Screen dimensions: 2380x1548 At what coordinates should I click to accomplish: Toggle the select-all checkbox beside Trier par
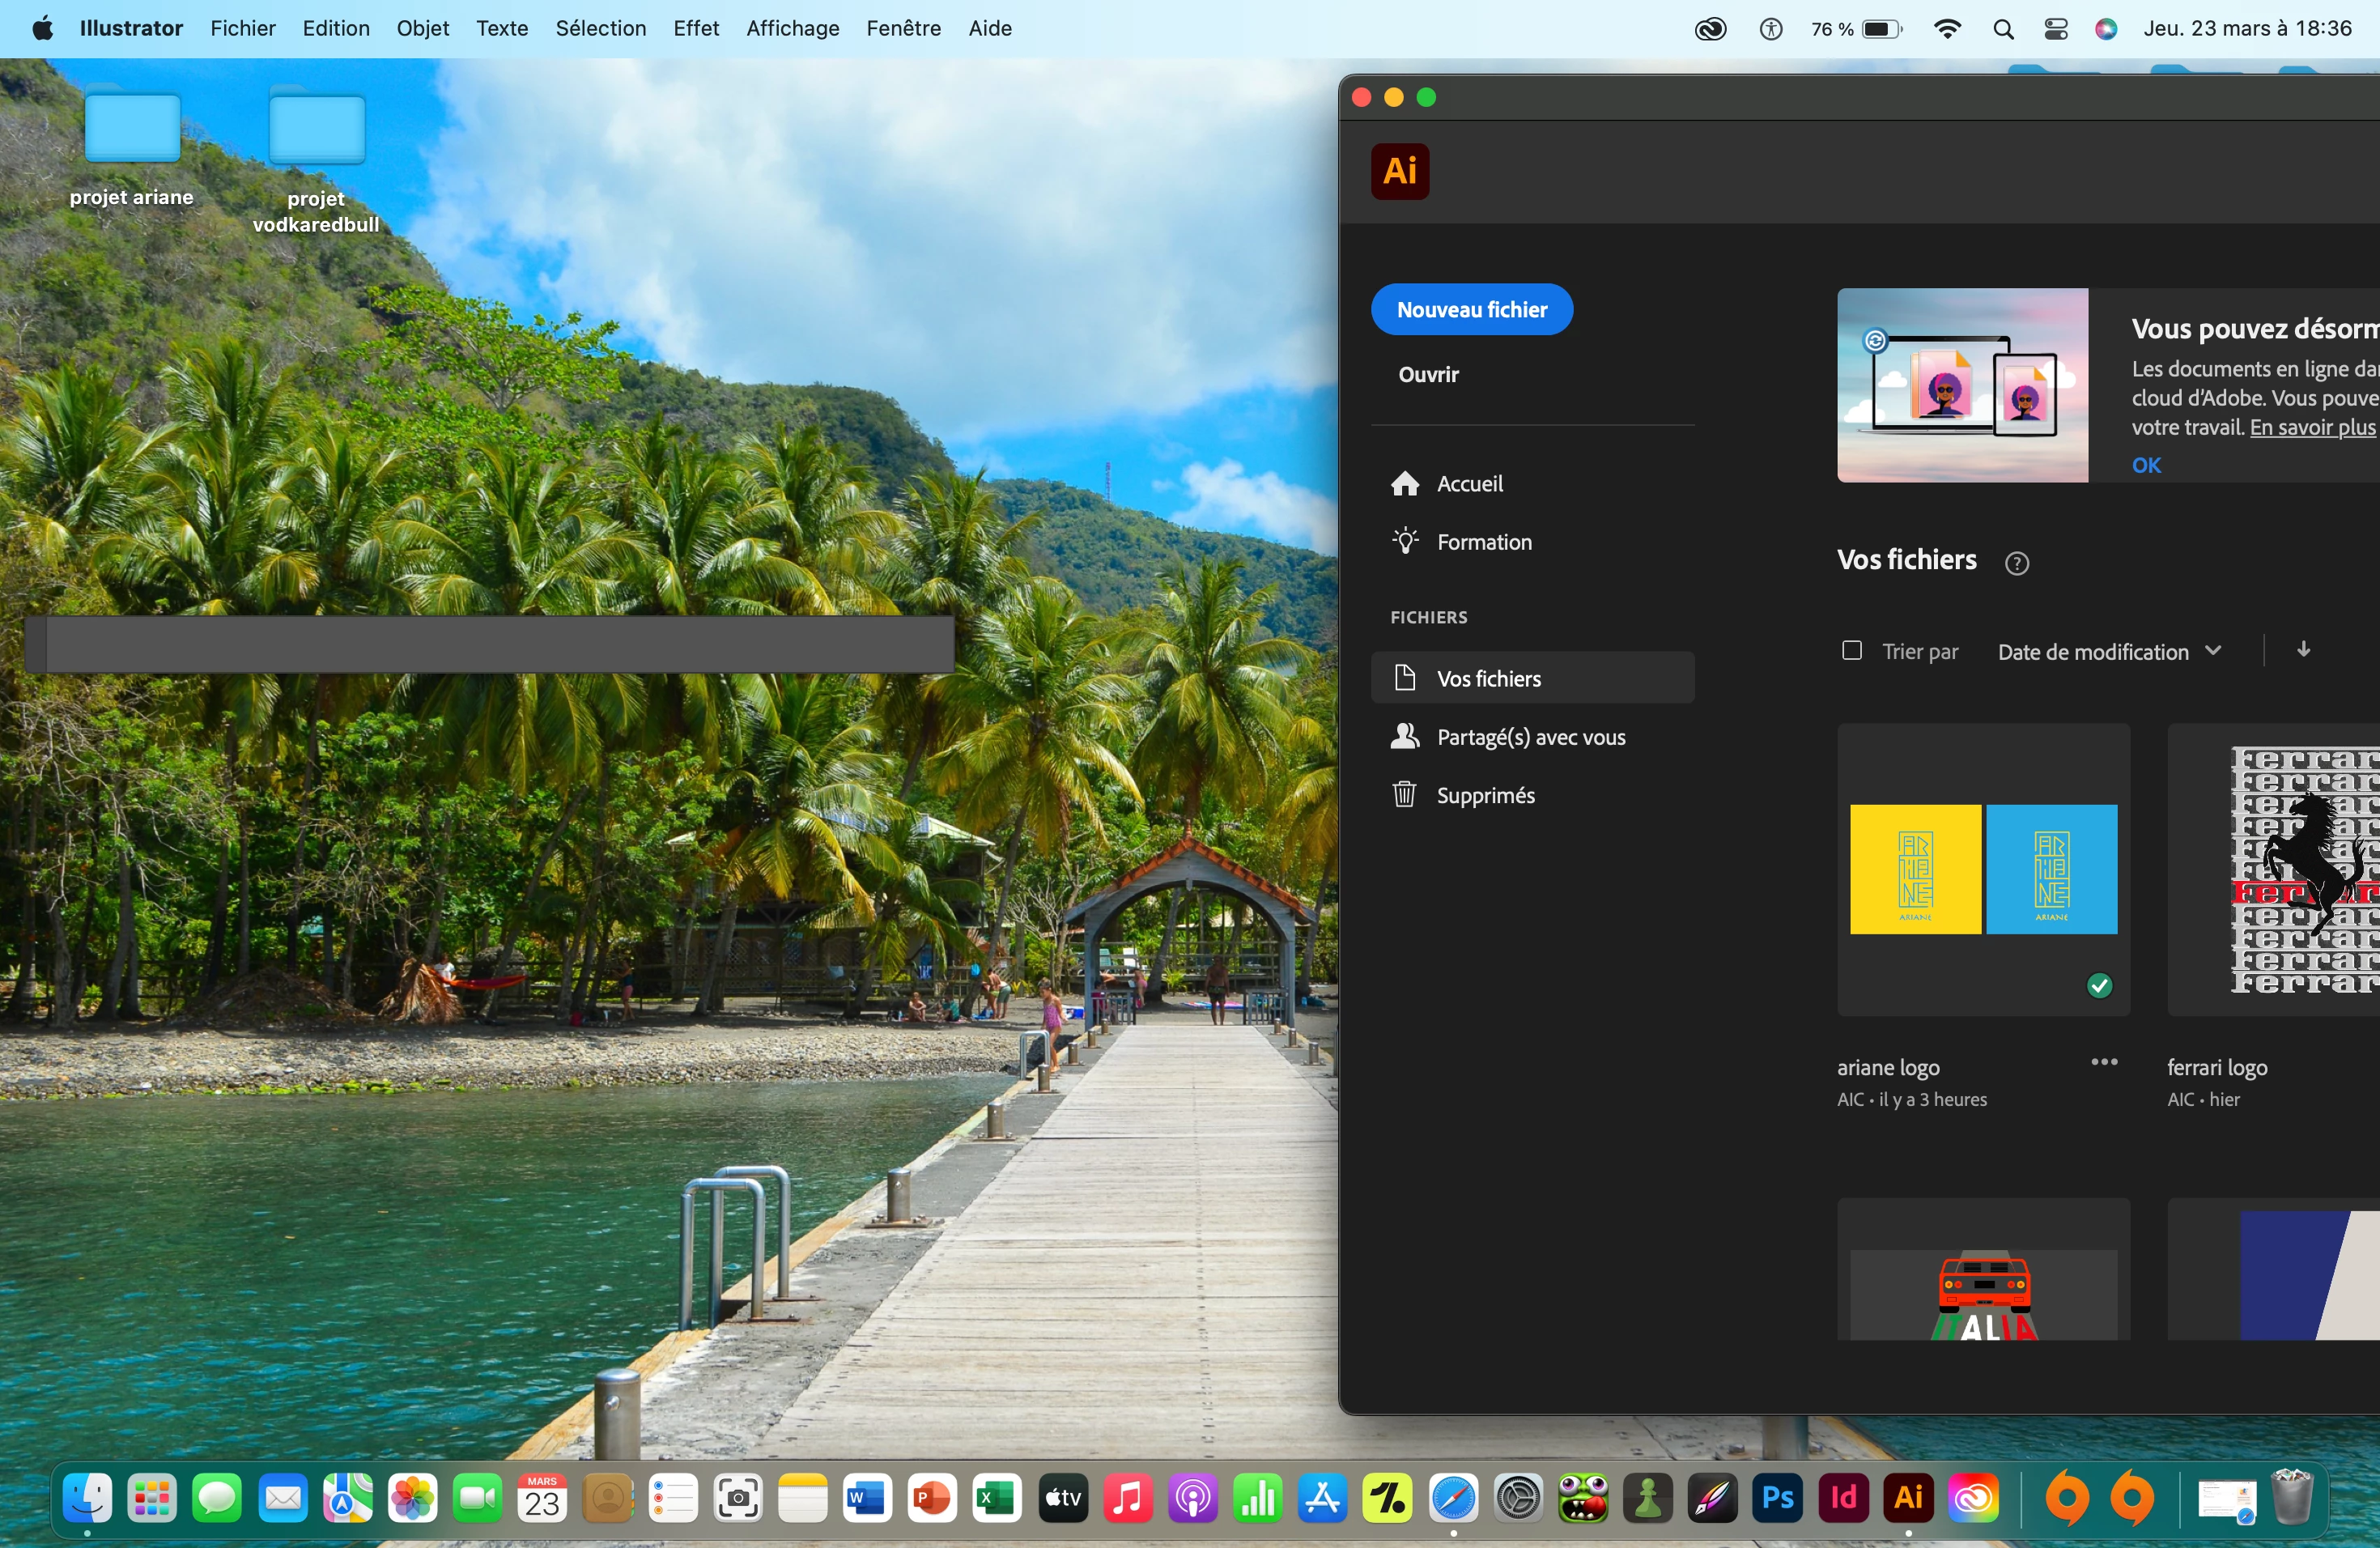point(1851,651)
